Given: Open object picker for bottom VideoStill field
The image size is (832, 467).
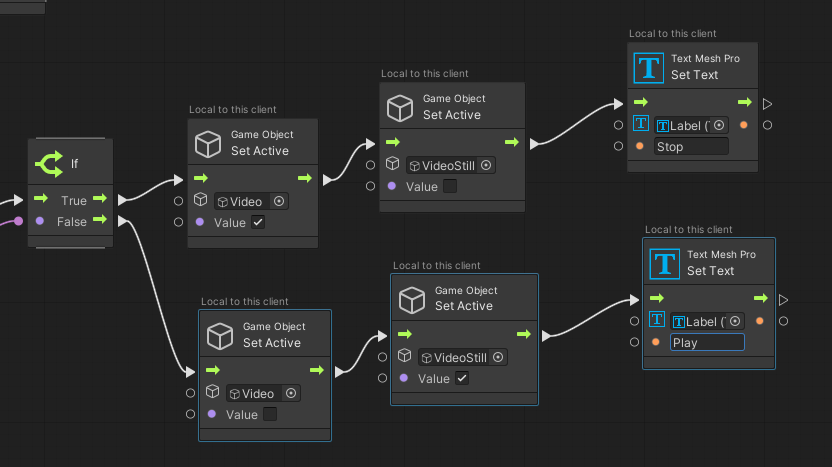Looking at the screenshot, I should click(x=498, y=357).
